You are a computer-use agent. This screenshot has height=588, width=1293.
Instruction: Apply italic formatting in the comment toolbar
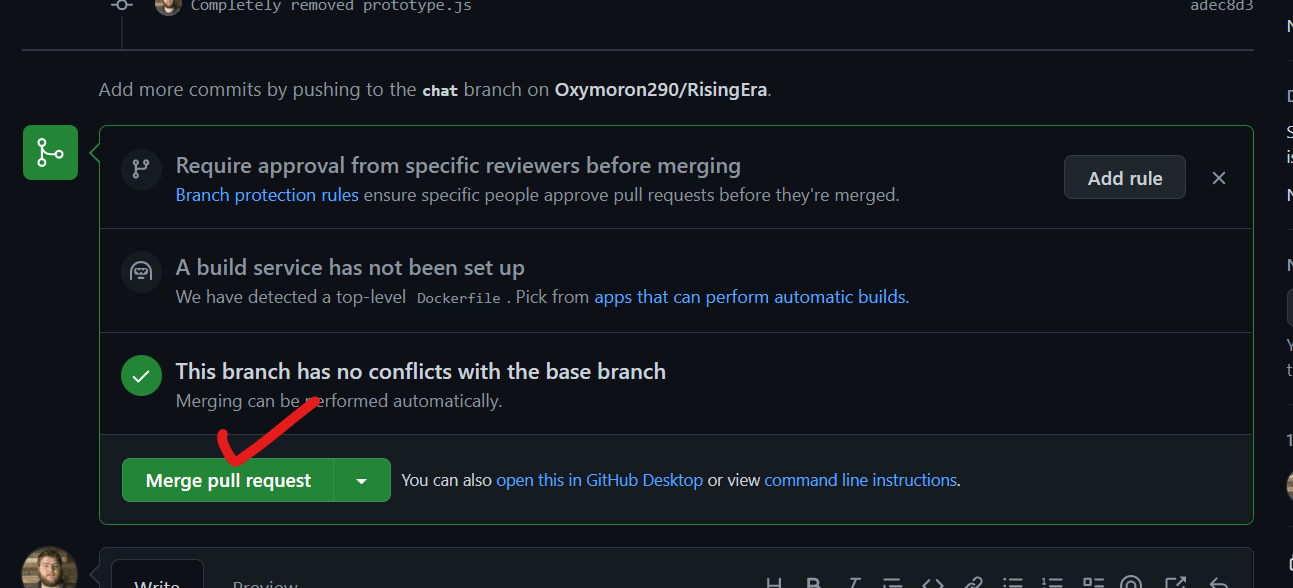pyautogui.click(x=853, y=583)
